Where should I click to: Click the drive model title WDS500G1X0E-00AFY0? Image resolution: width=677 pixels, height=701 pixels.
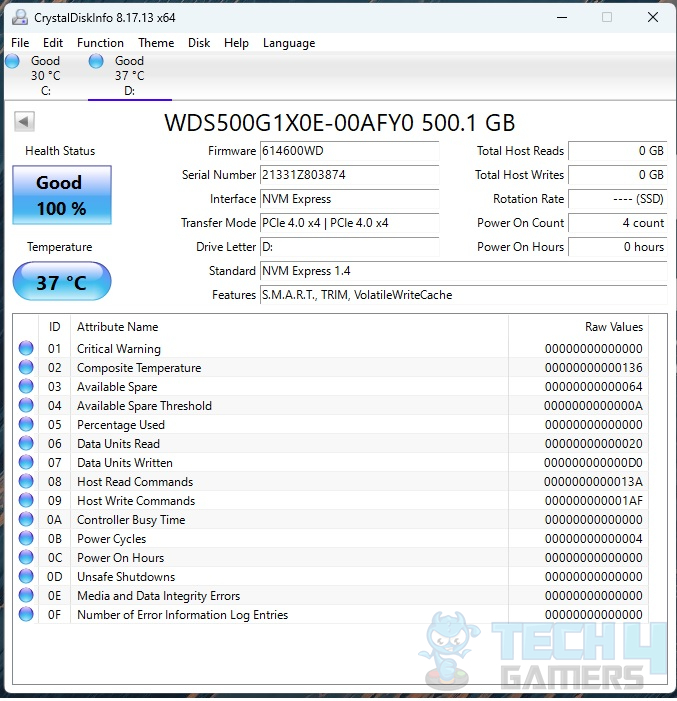(289, 122)
